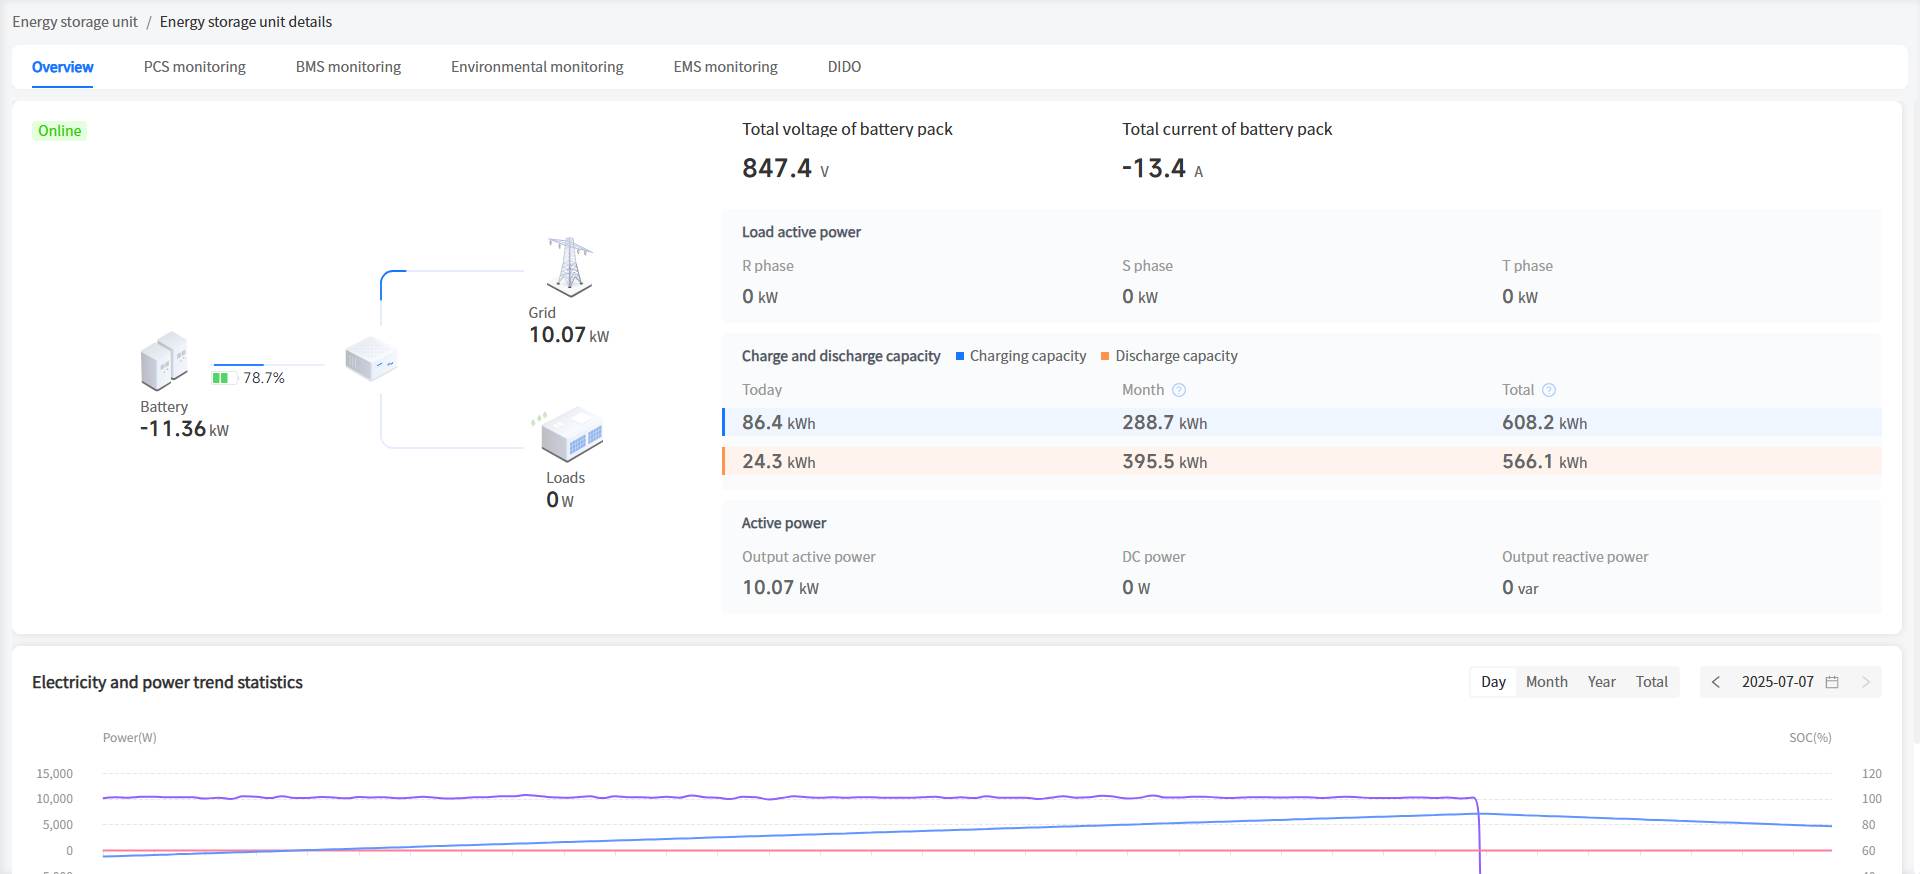Switch to BMS monitoring tab
The height and width of the screenshot is (874, 1920).
click(348, 67)
